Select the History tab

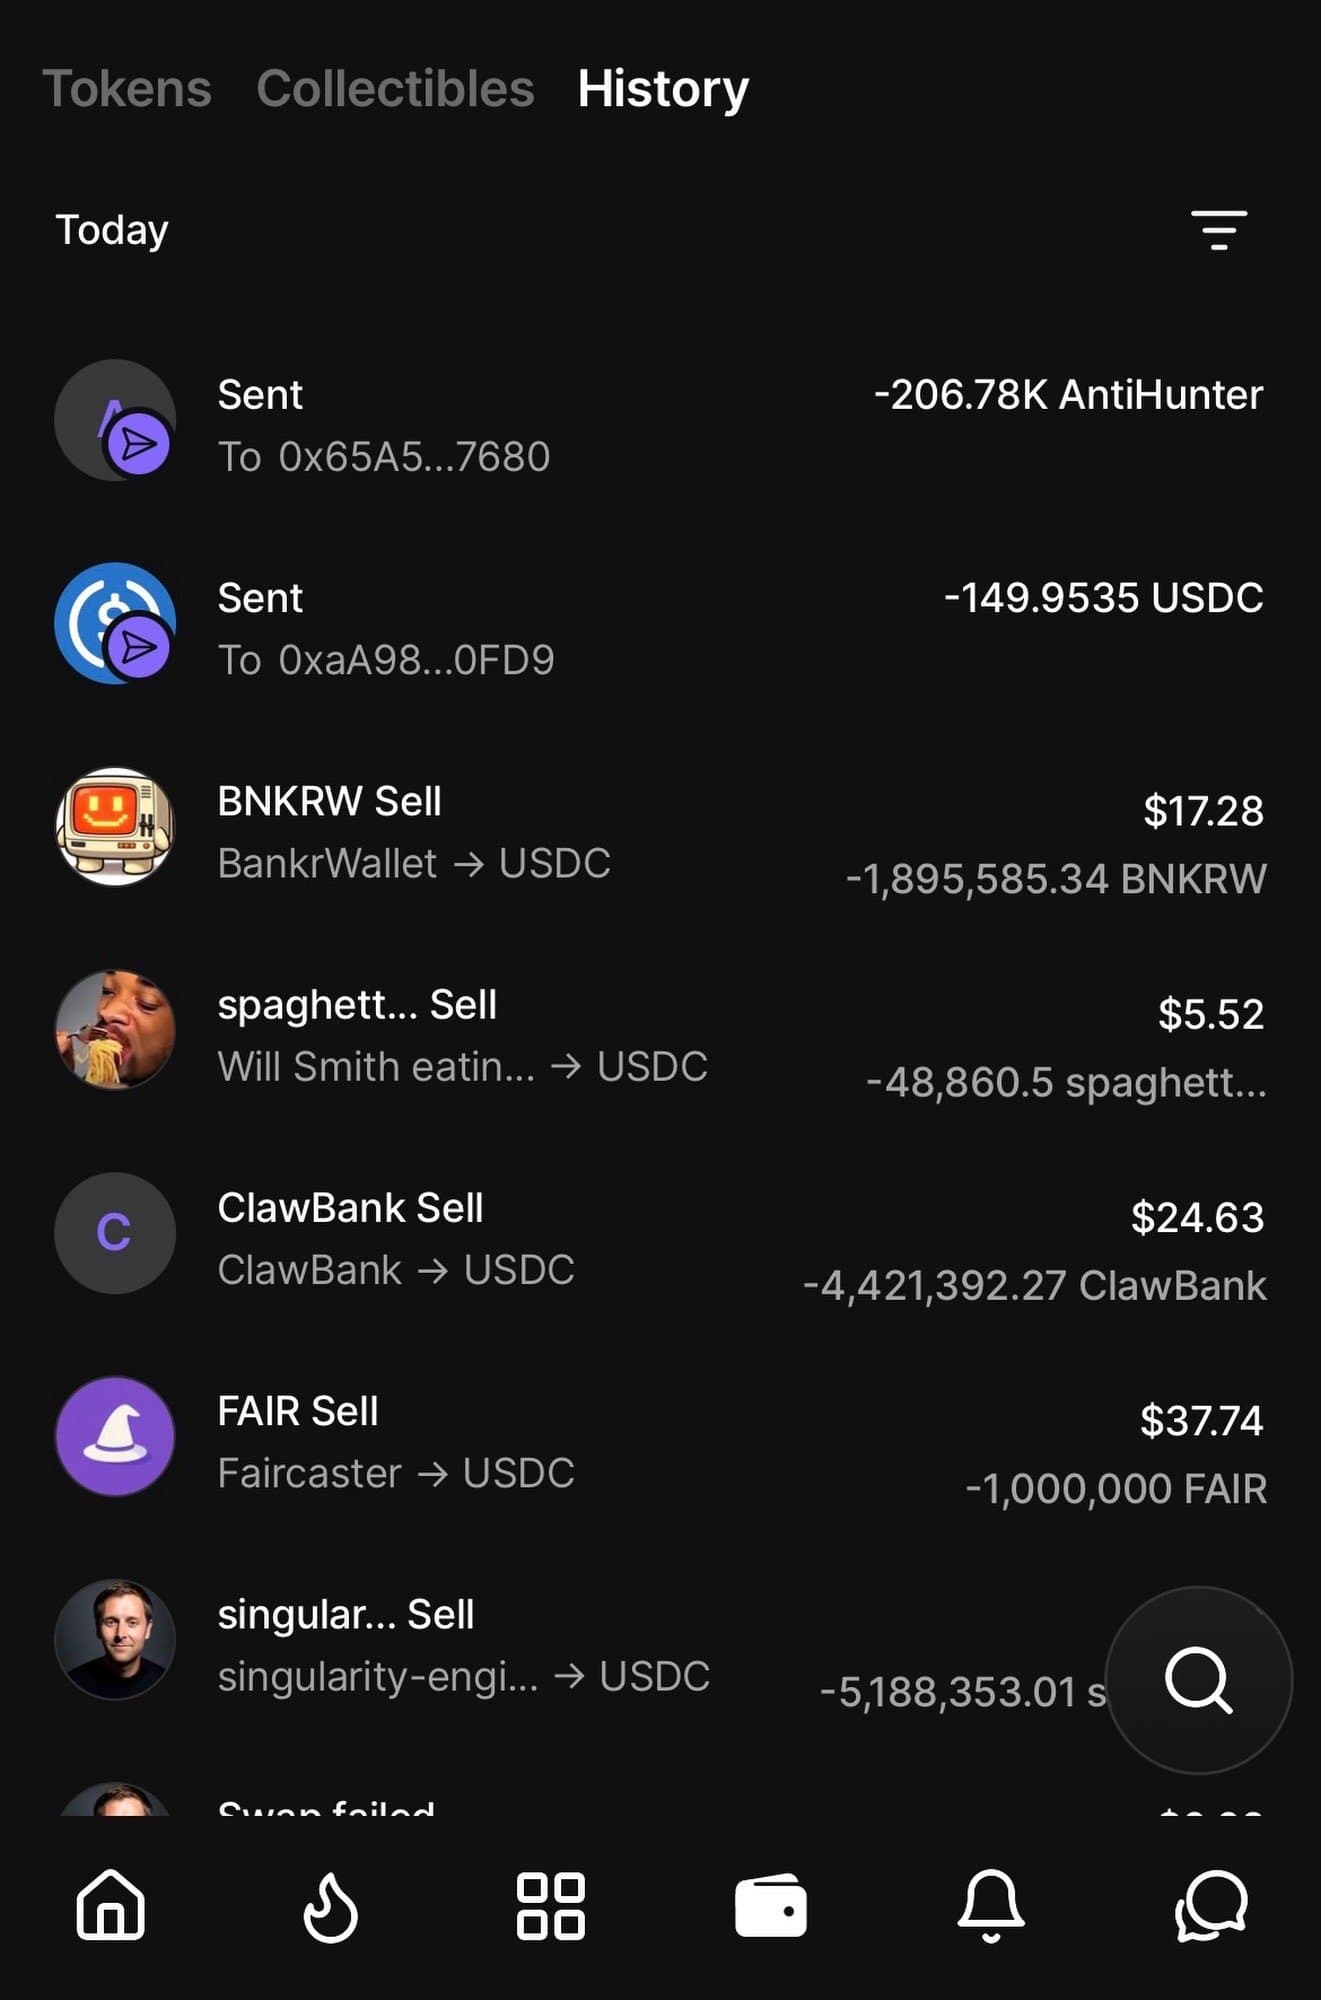click(x=663, y=88)
